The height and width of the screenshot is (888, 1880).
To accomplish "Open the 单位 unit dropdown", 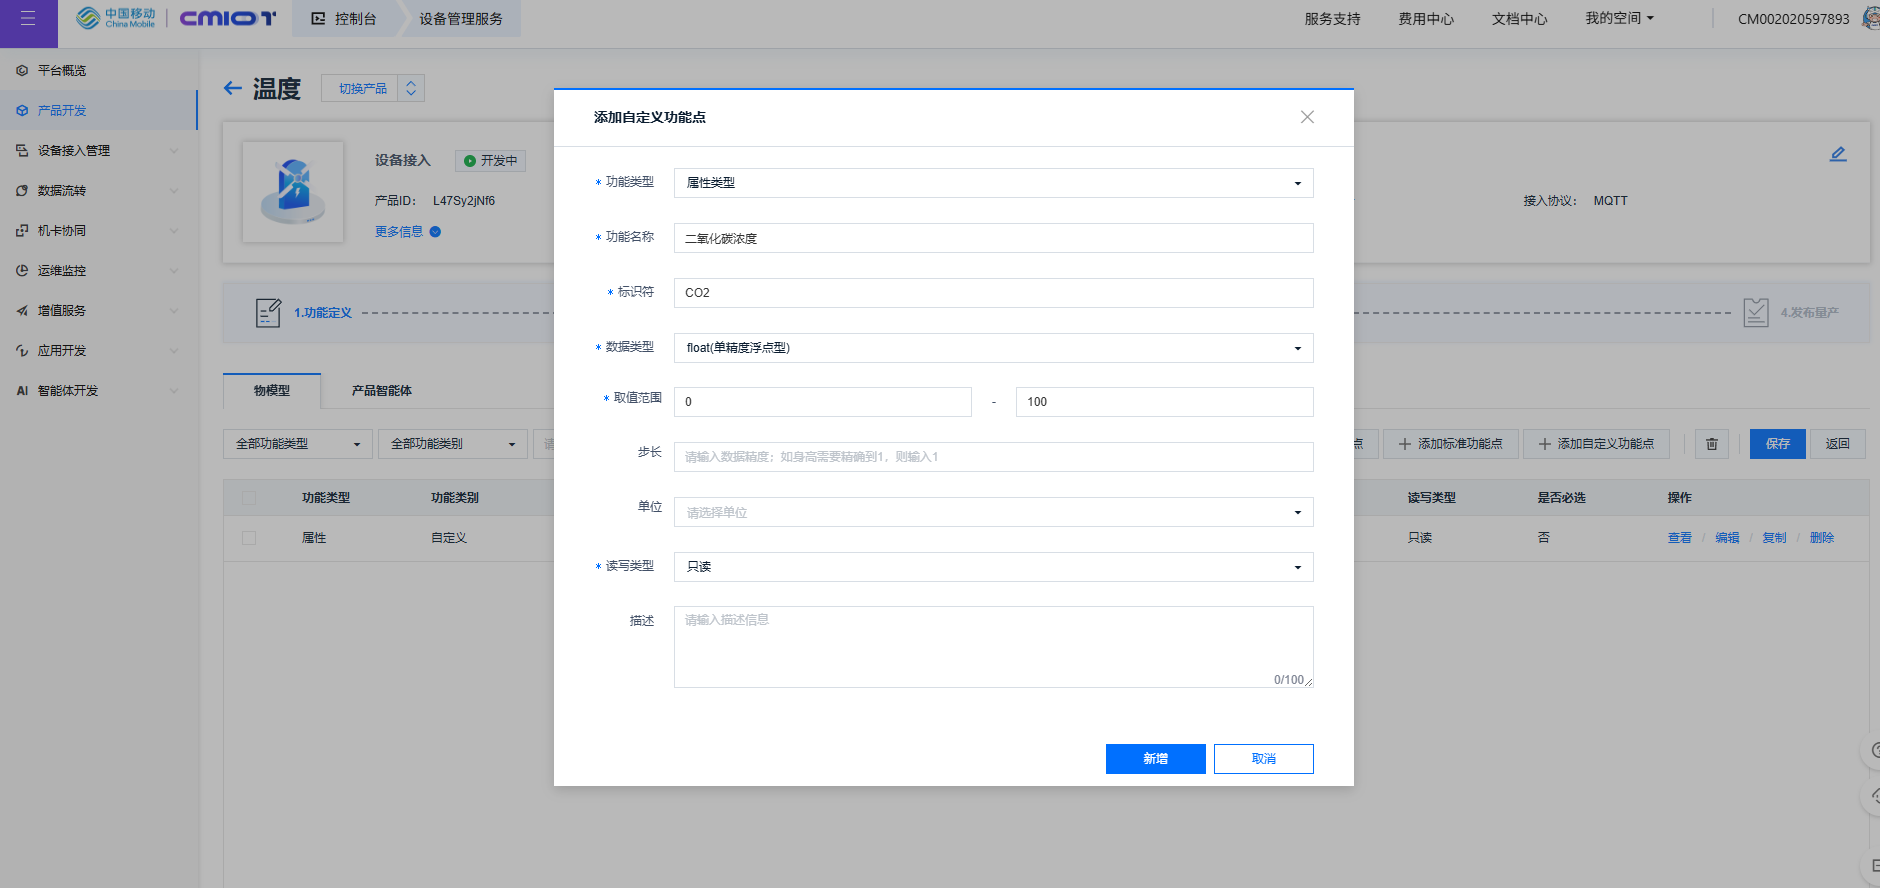I will coord(993,513).
